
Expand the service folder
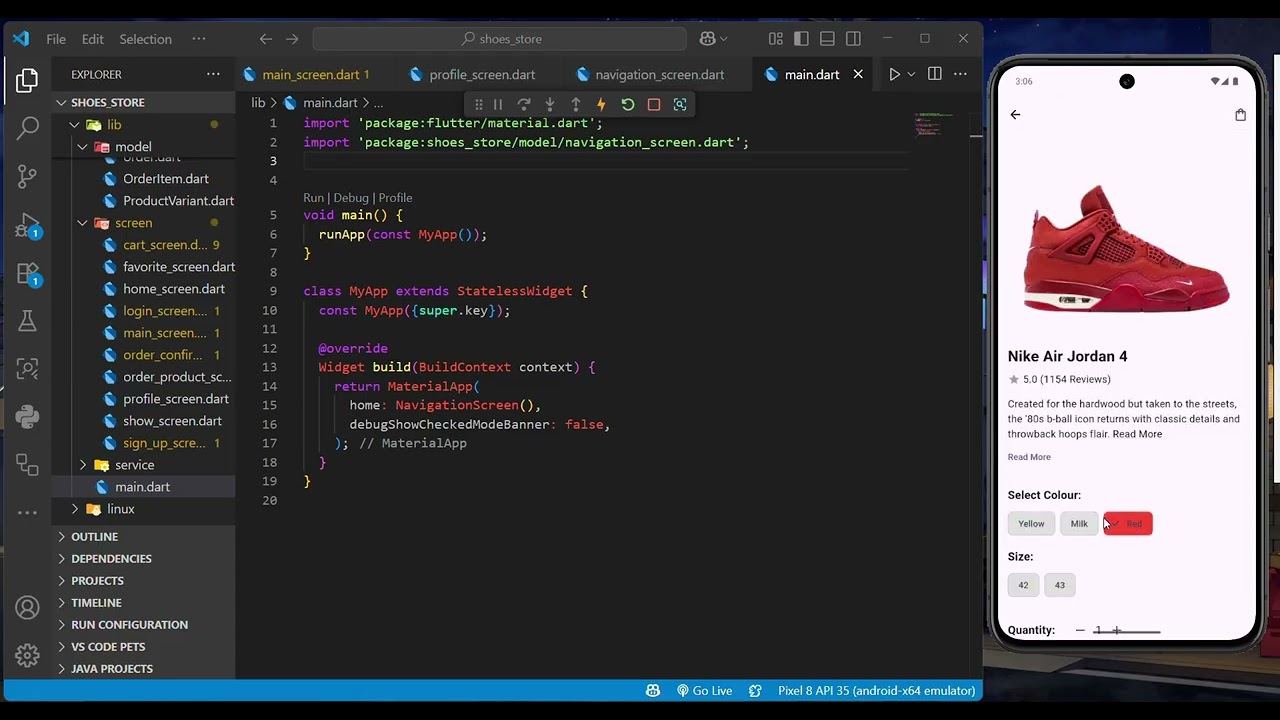[134, 465]
